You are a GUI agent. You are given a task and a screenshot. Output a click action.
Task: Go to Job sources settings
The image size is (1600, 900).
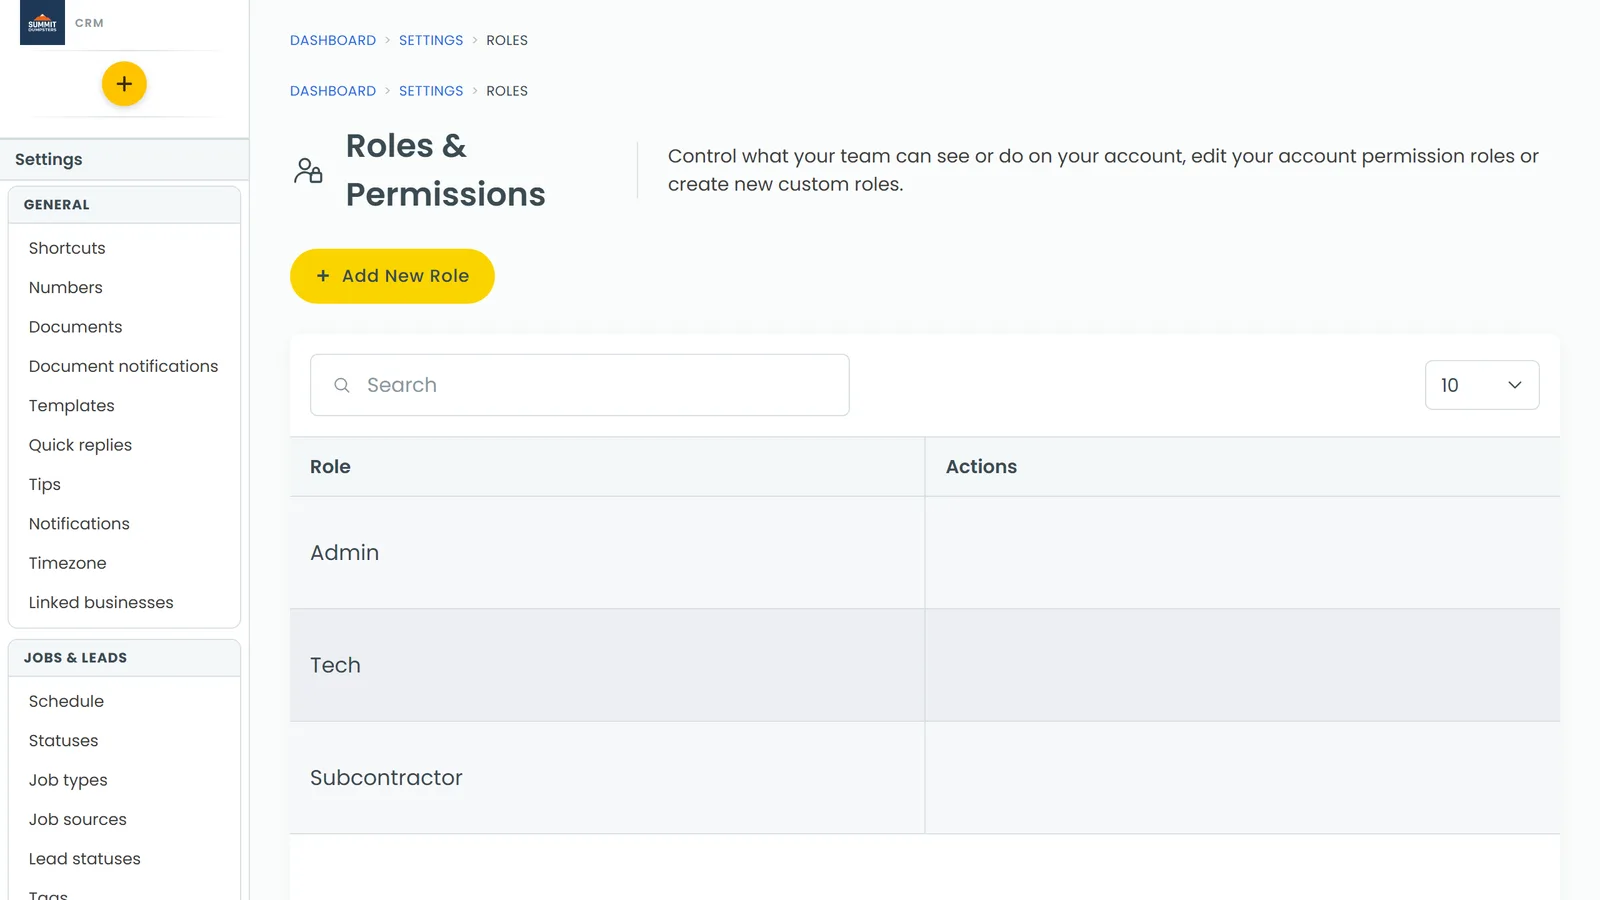[x=78, y=820]
